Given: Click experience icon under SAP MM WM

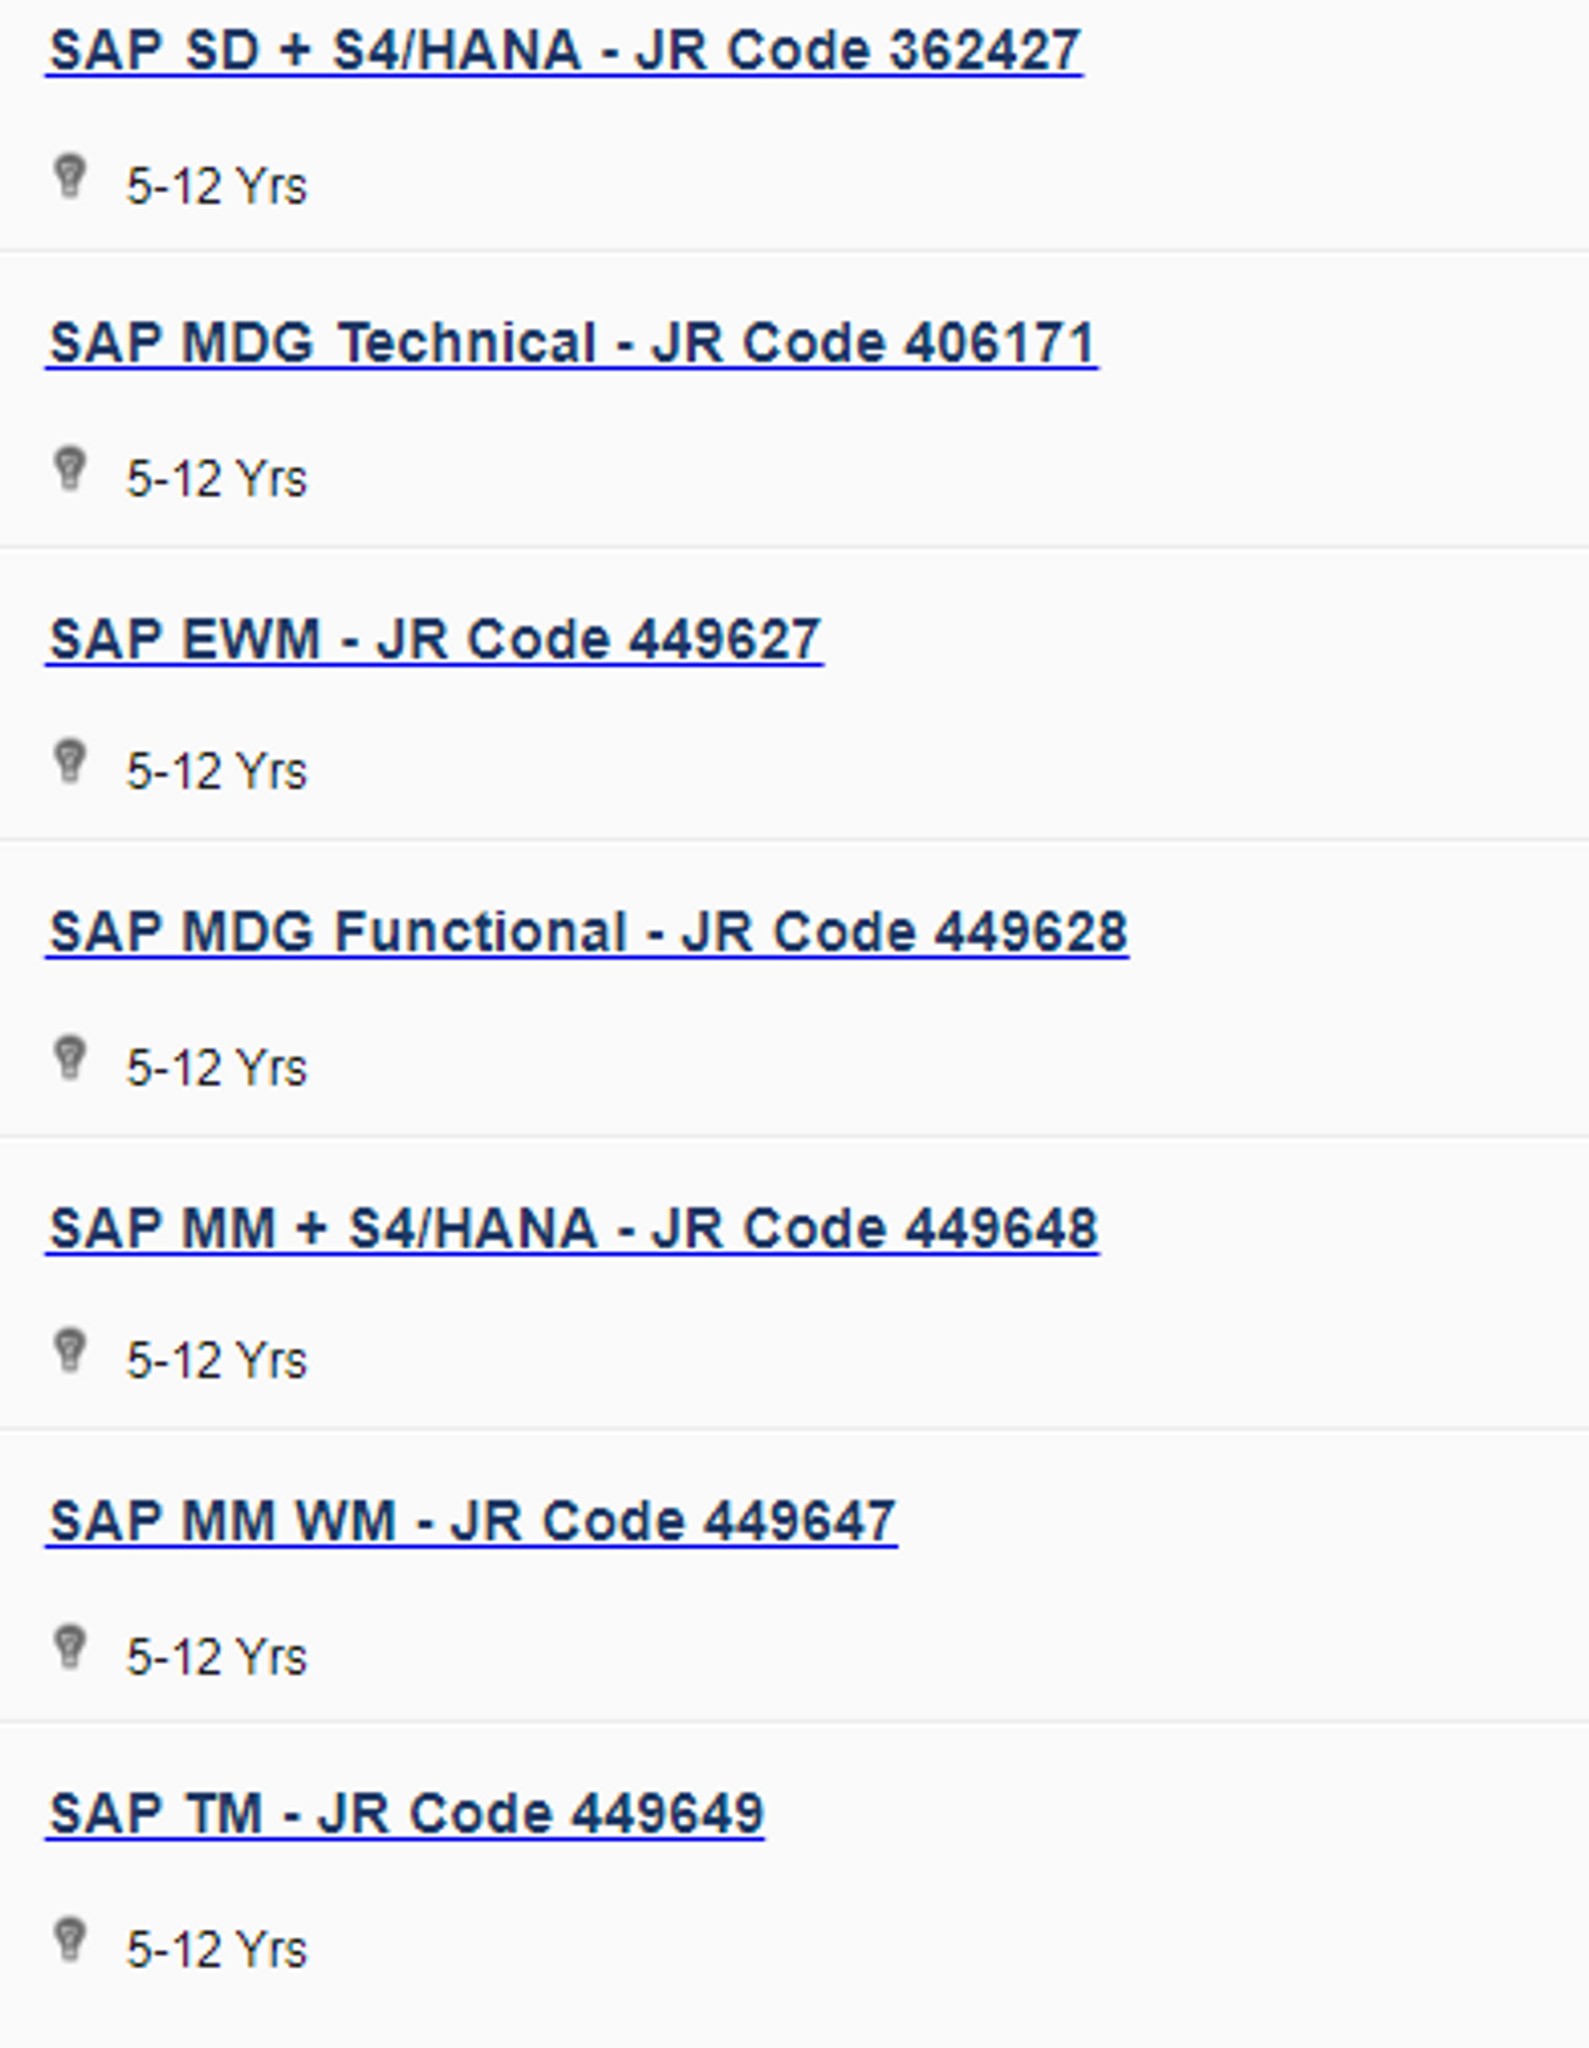Looking at the screenshot, I should (70, 1647).
